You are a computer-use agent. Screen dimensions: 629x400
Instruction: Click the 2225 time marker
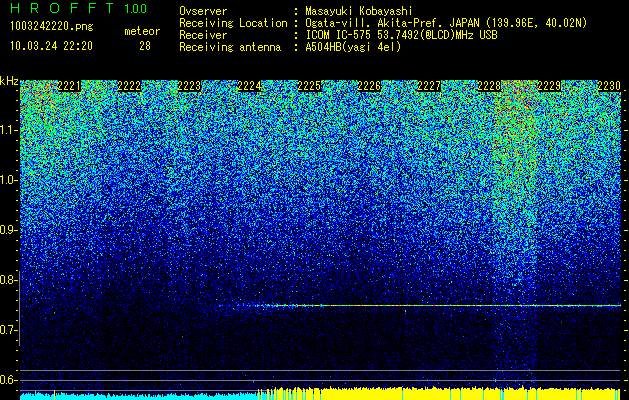click(x=309, y=86)
